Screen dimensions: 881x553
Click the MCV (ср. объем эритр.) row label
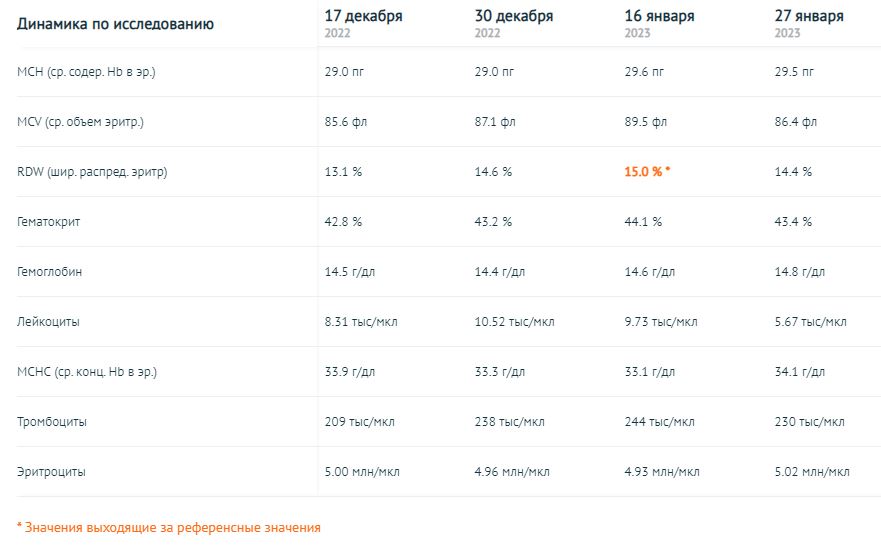tap(81, 122)
